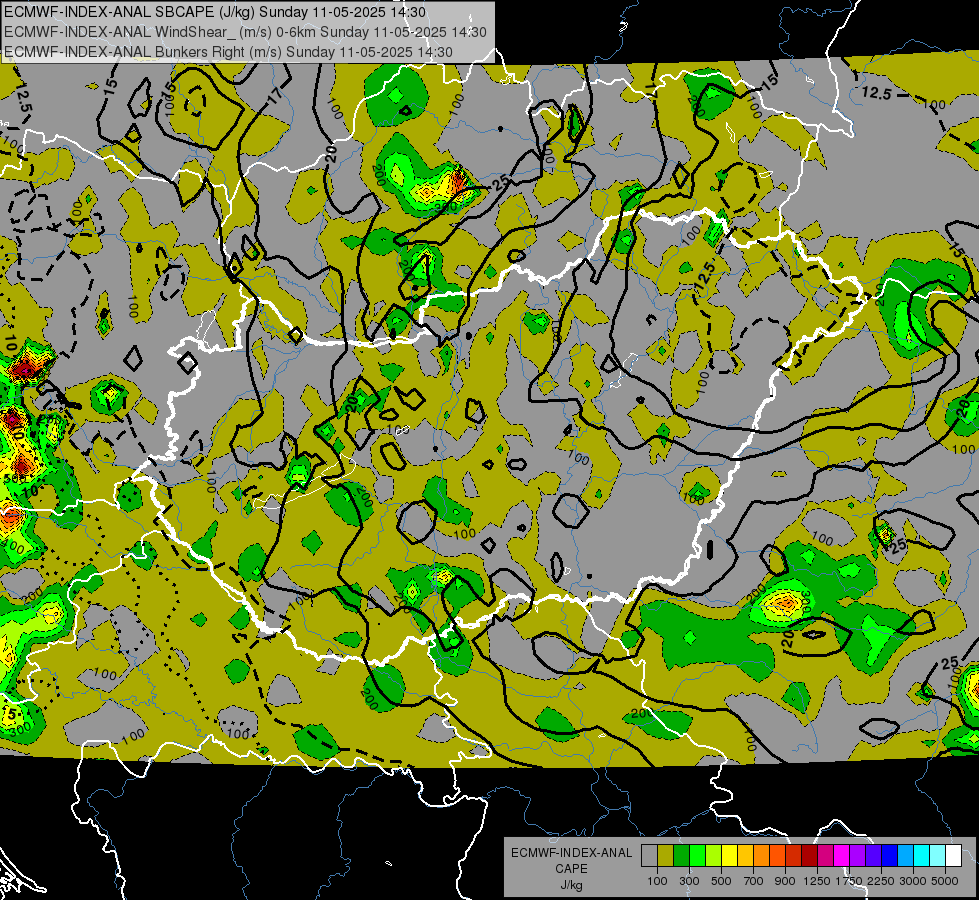Pick the pure yellow swatch in the legend
979x900 pixels.
[729, 856]
